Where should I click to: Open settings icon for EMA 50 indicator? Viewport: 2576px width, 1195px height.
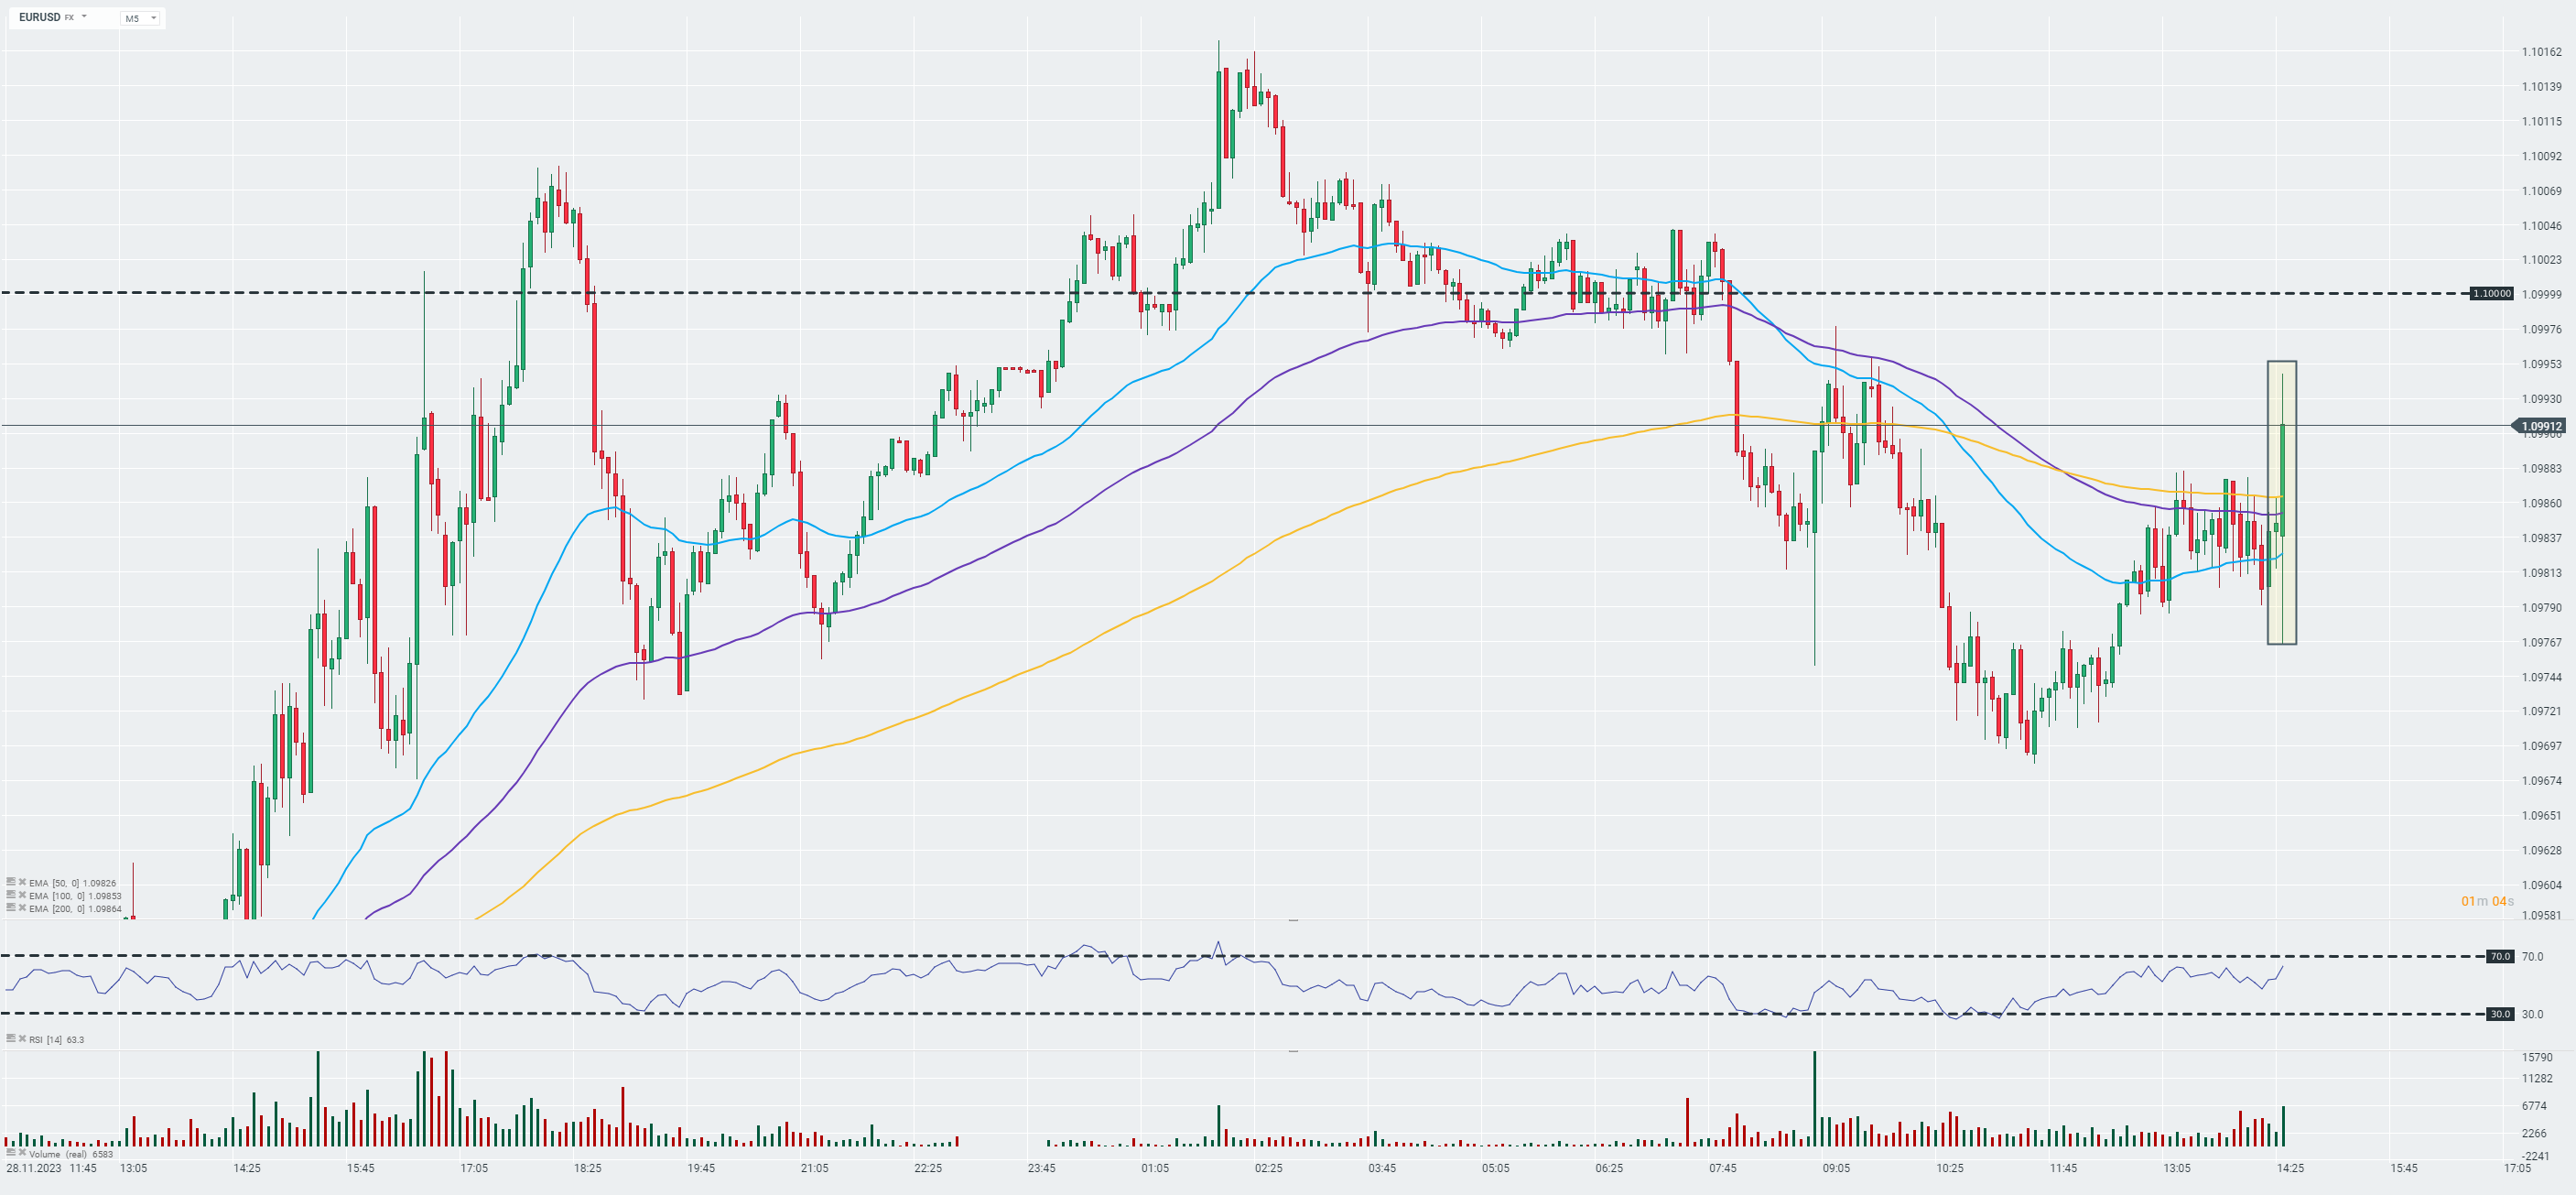10,883
